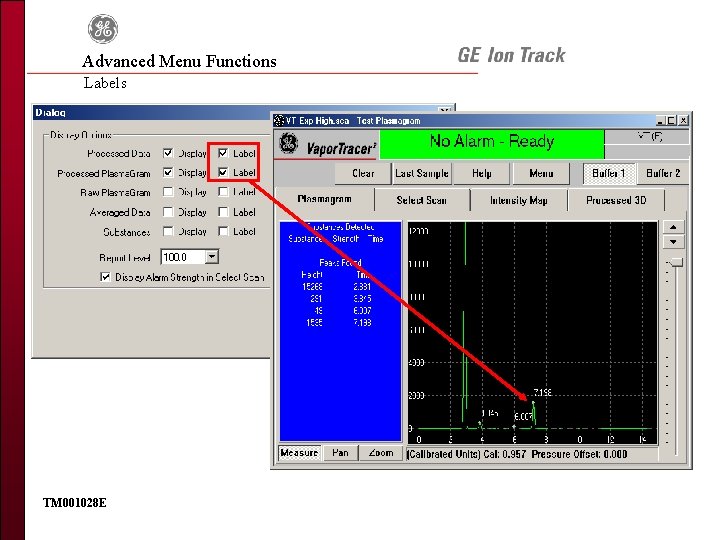Open the Intensity Map tab
The width and height of the screenshot is (720, 540).
click(518, 200)
